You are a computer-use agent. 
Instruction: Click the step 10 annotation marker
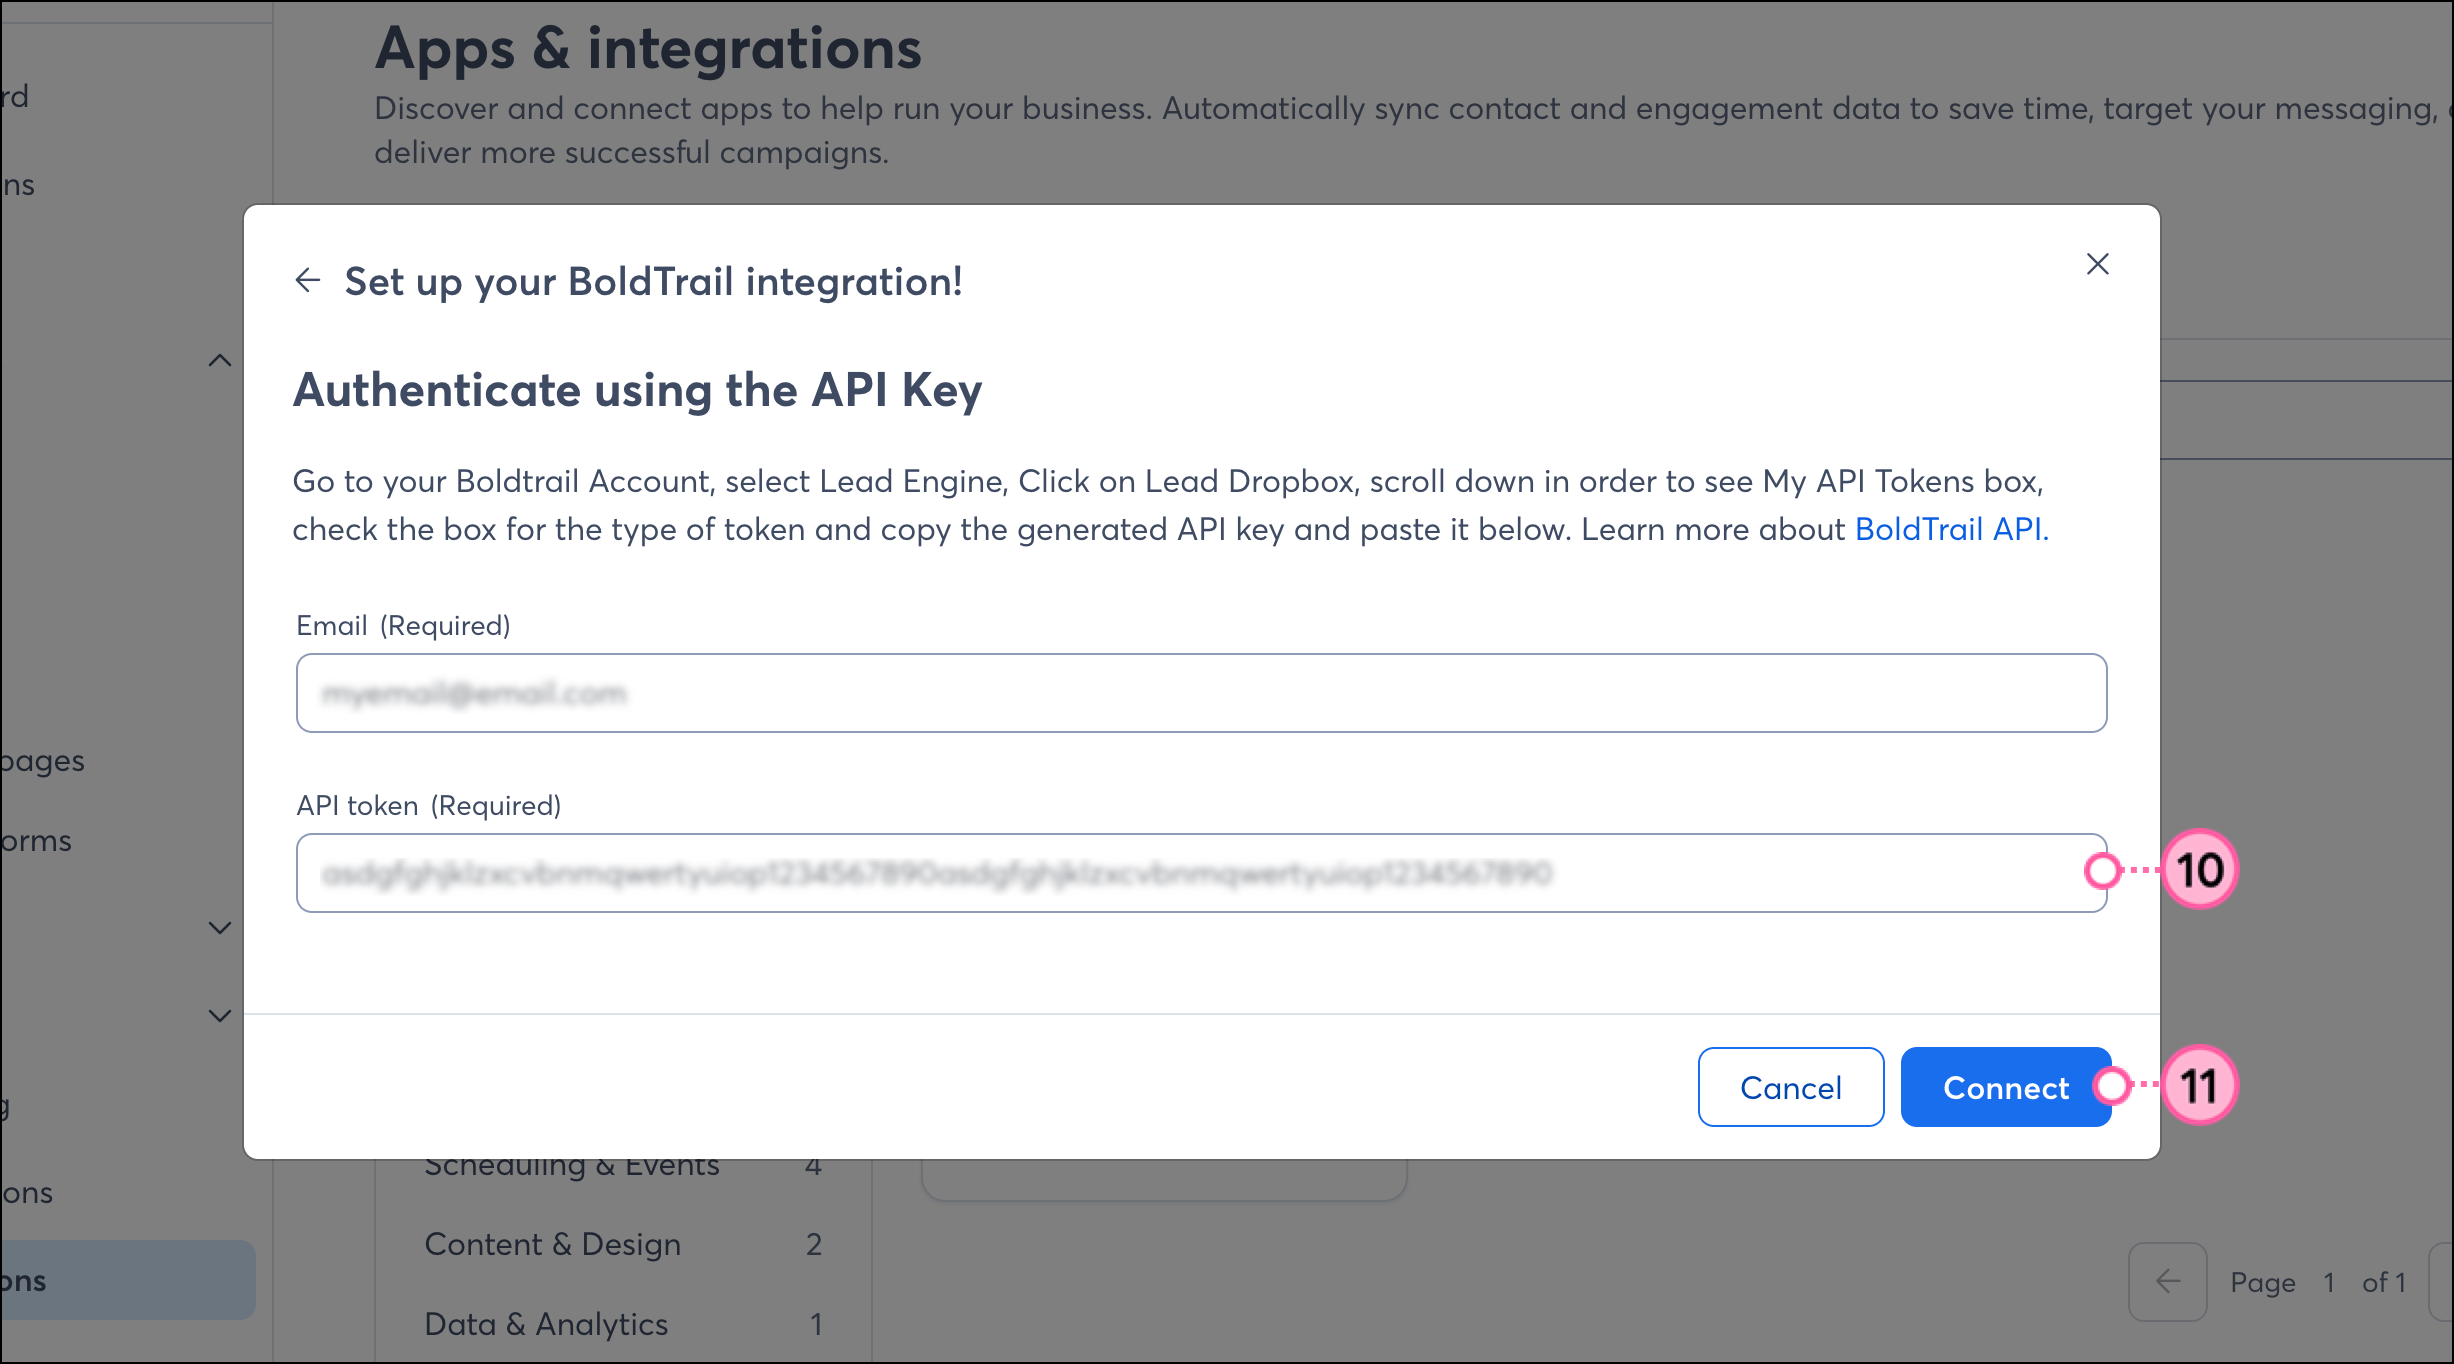(2199, 870)
